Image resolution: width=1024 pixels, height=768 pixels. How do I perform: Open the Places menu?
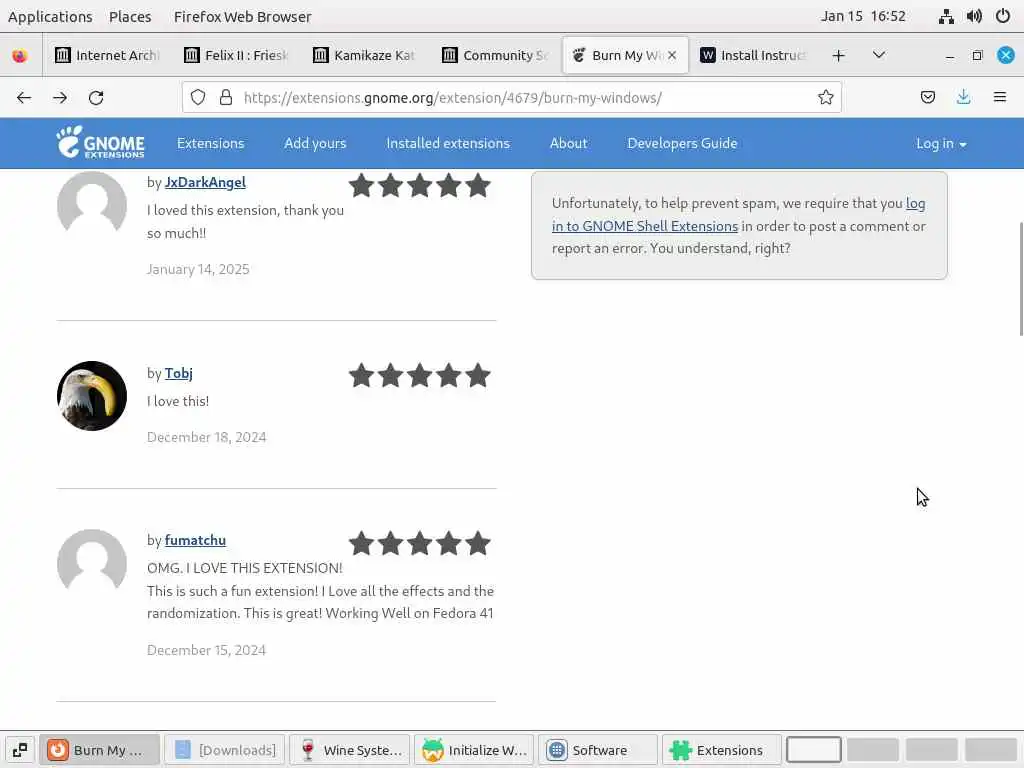130,16
